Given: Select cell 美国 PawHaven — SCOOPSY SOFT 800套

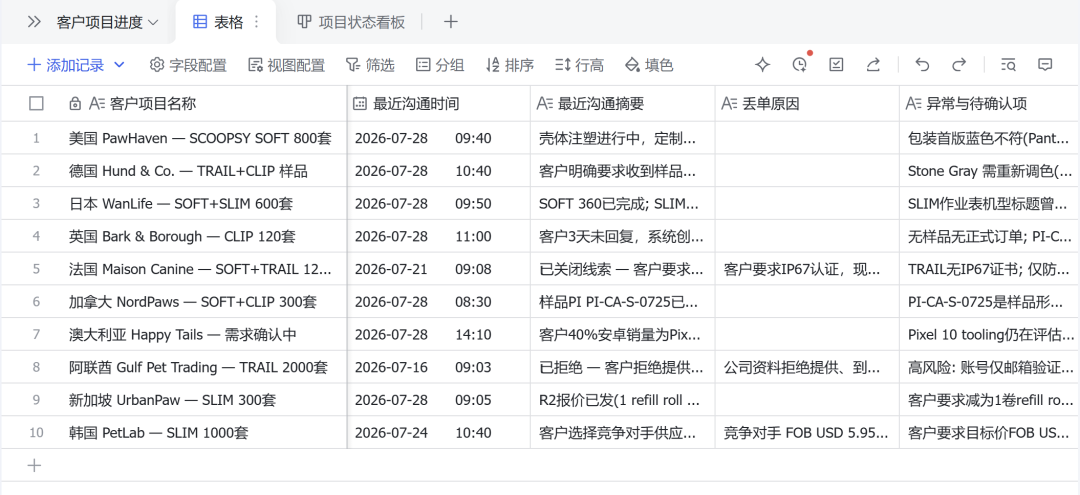Looking at the screenshot, I should [205, 138].
